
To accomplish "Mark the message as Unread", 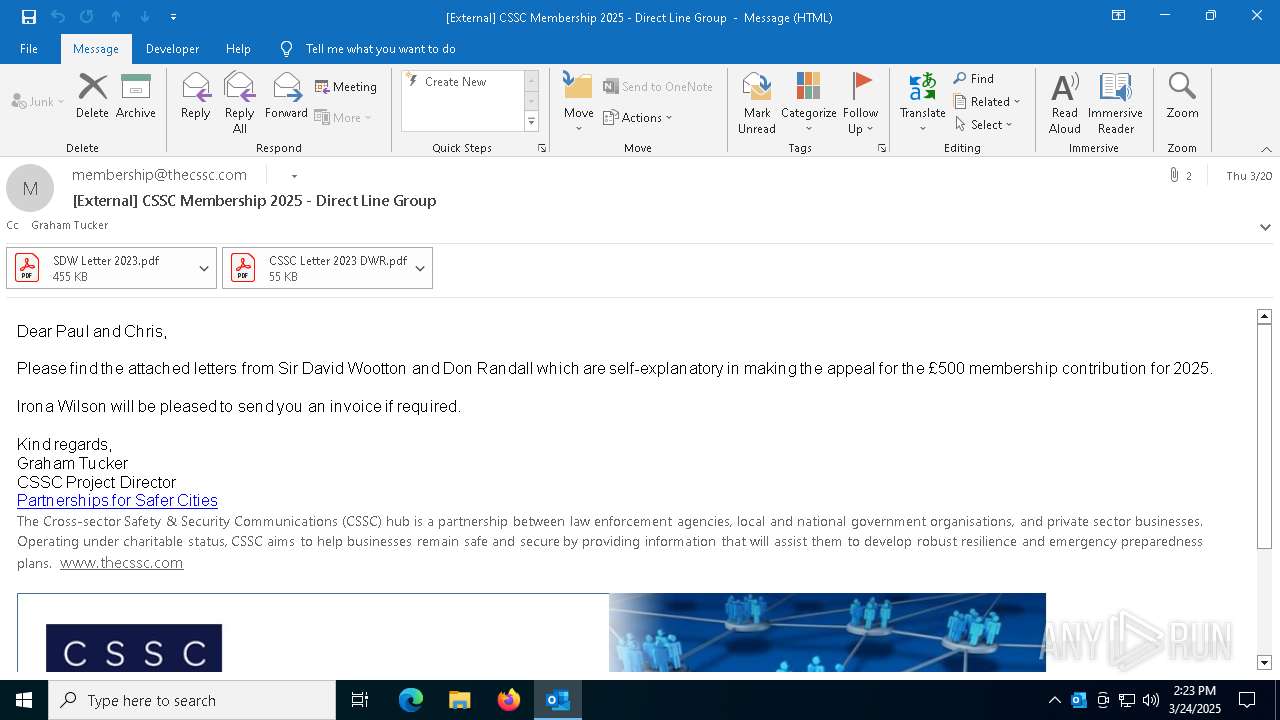I will [x=757, y=103].
